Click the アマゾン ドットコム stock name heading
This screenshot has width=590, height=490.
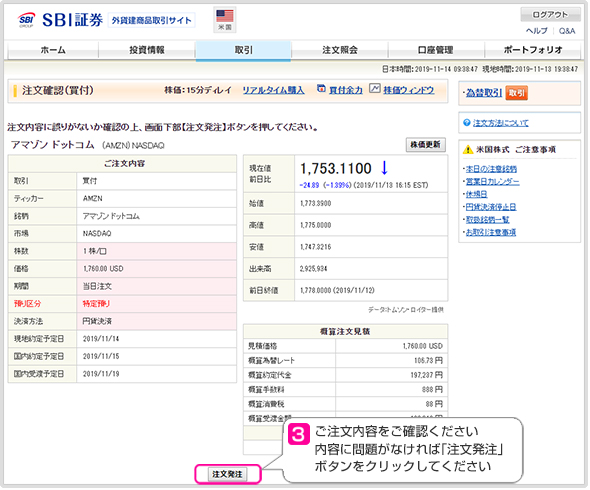pos(53,145)
